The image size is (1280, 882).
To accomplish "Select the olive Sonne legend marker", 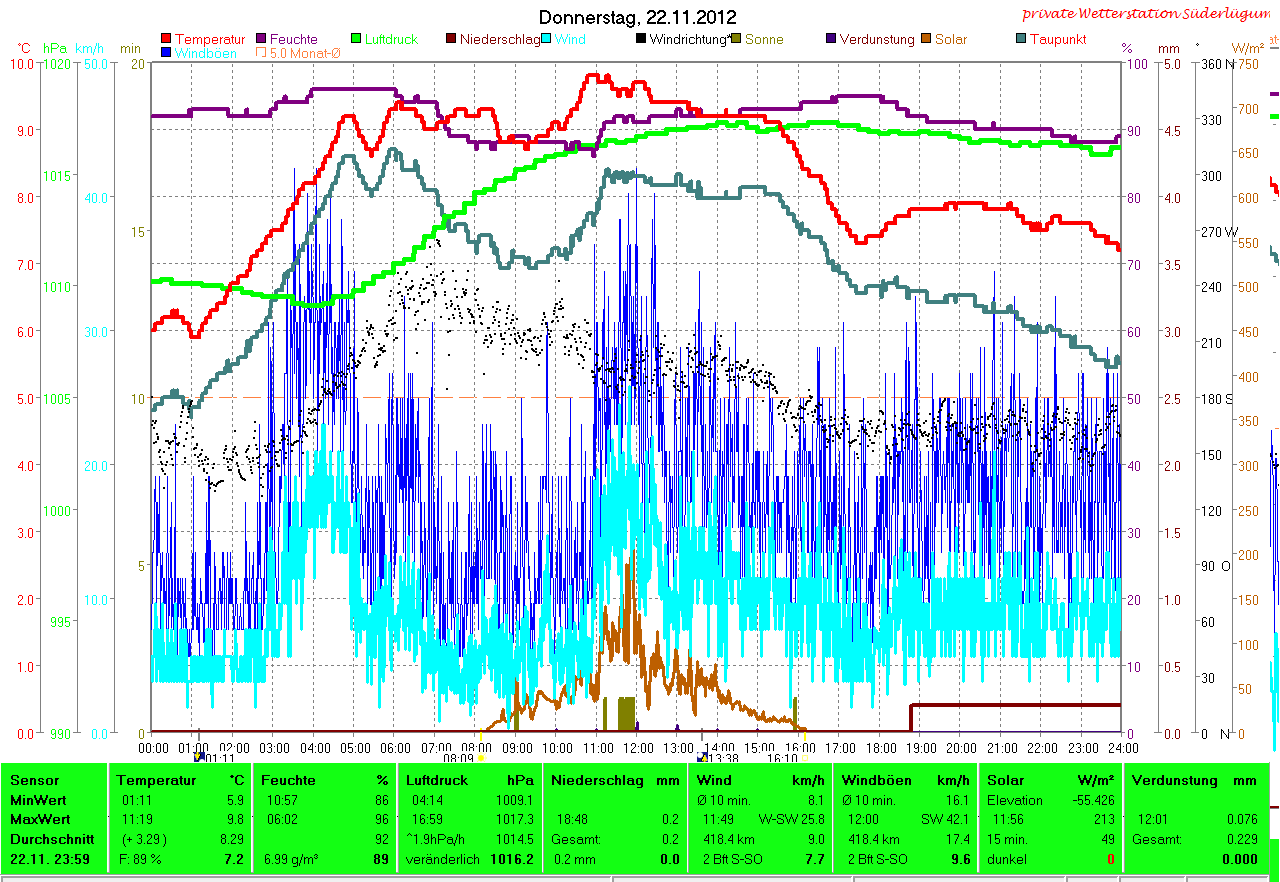I will pos(736,39).
